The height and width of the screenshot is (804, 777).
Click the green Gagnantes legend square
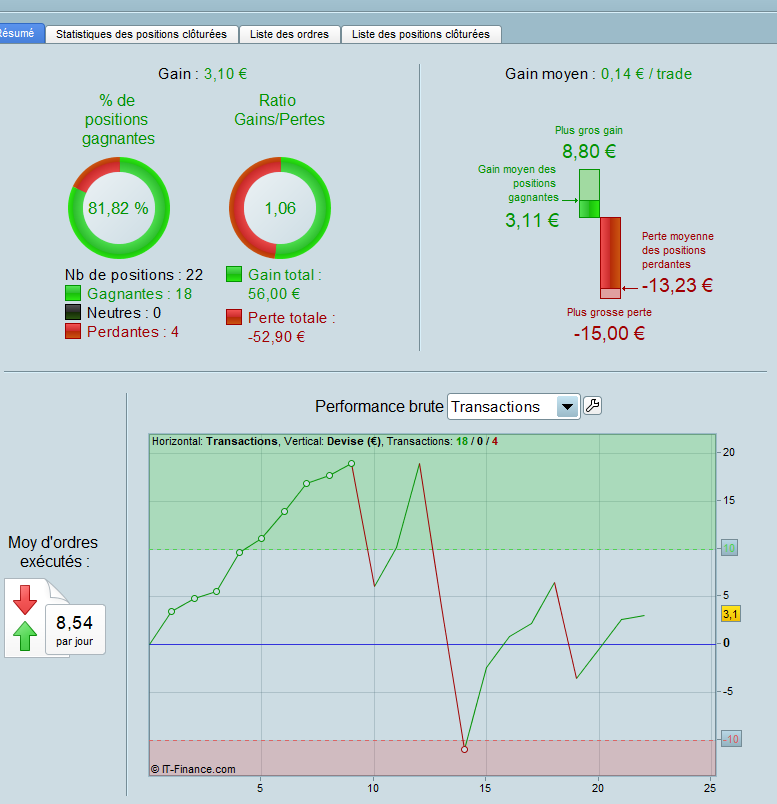[x=73, y=293]
